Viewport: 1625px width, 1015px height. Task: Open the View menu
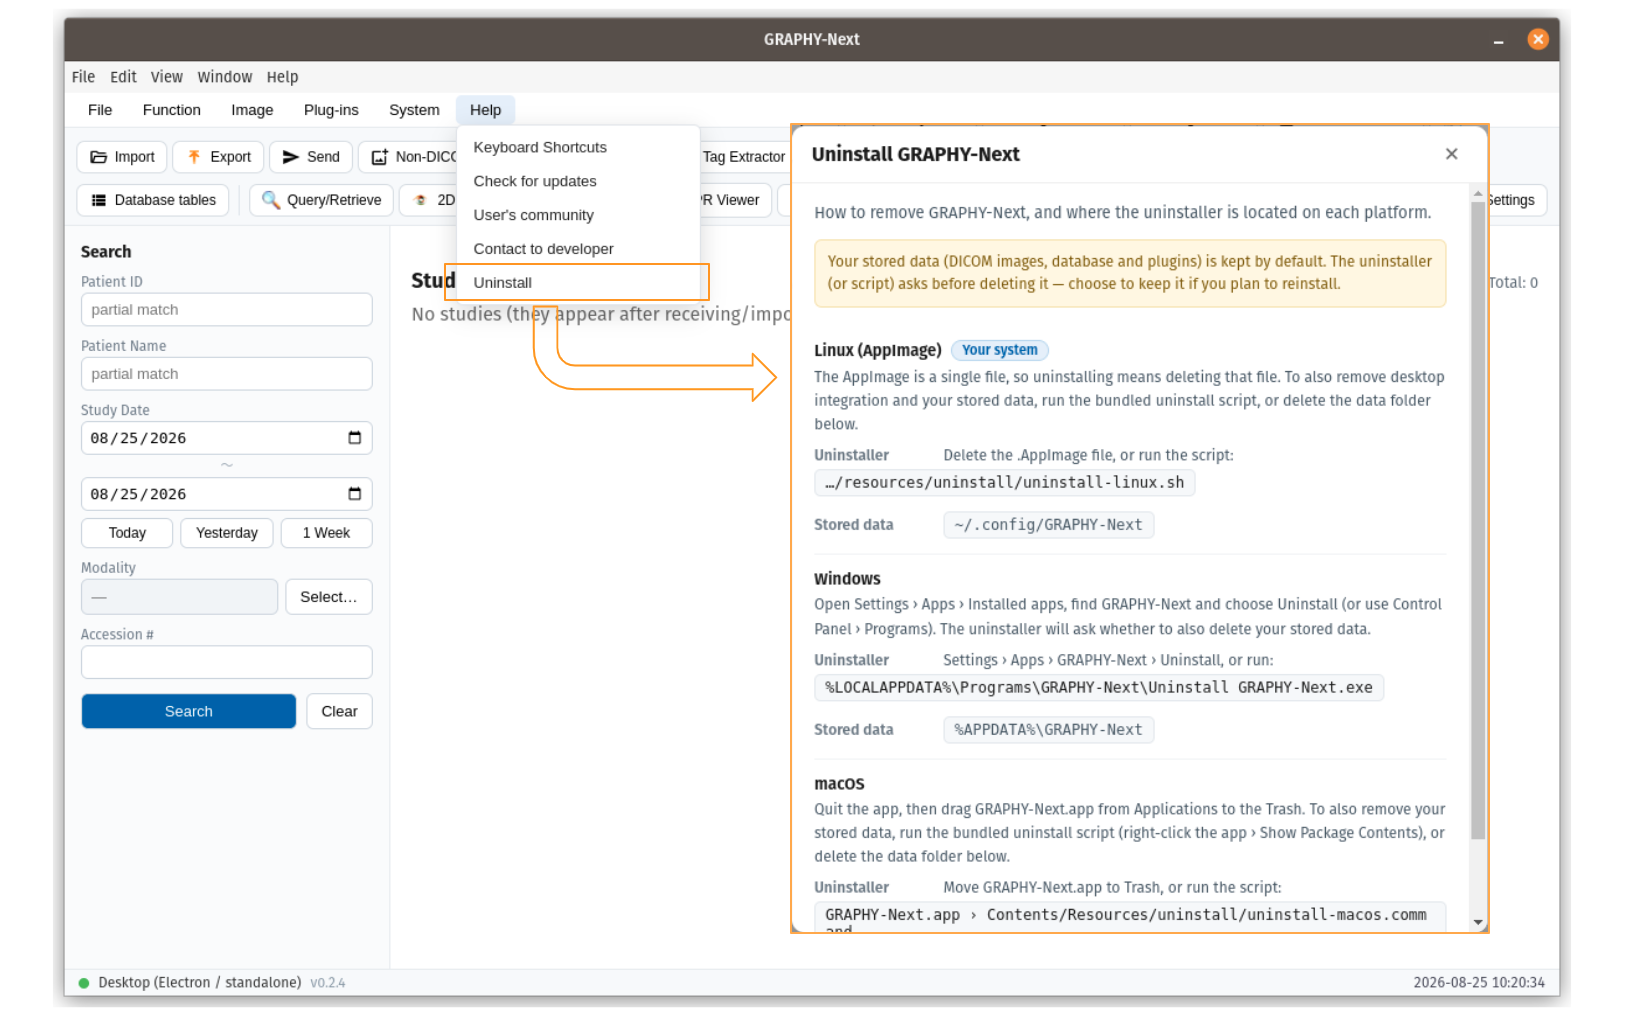tap(167, 77)
